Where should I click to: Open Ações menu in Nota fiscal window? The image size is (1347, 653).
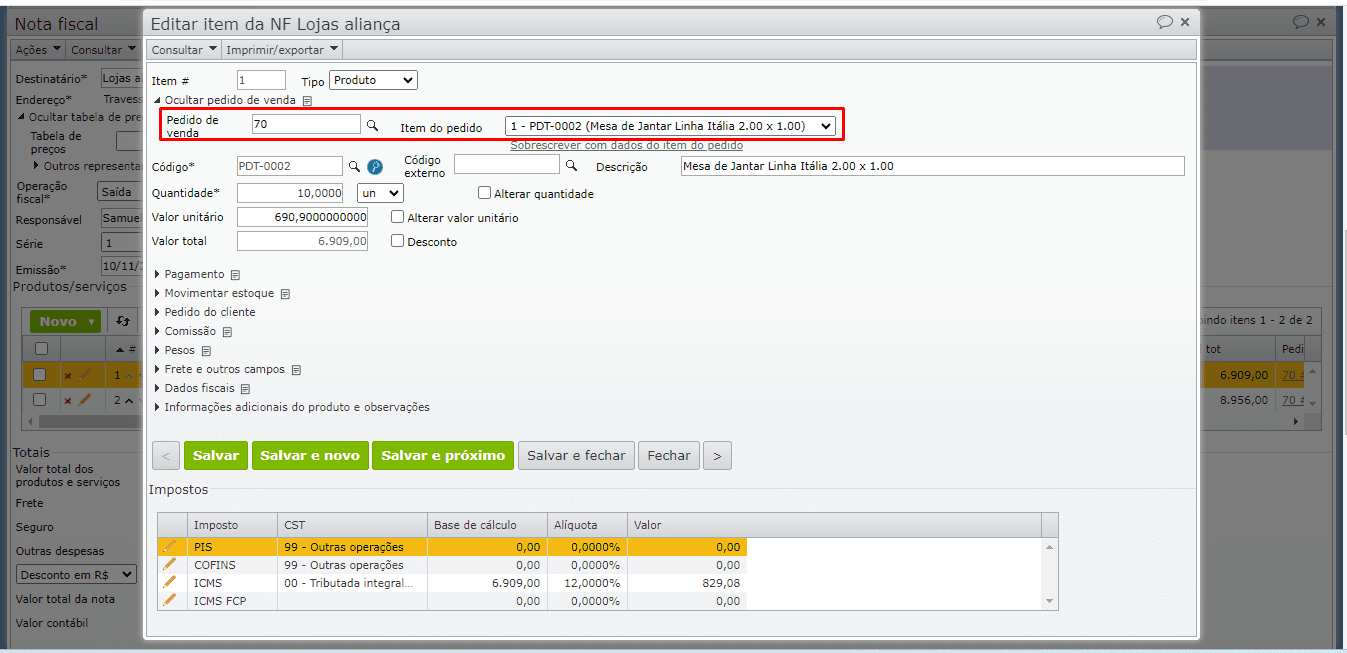(38, 49)
